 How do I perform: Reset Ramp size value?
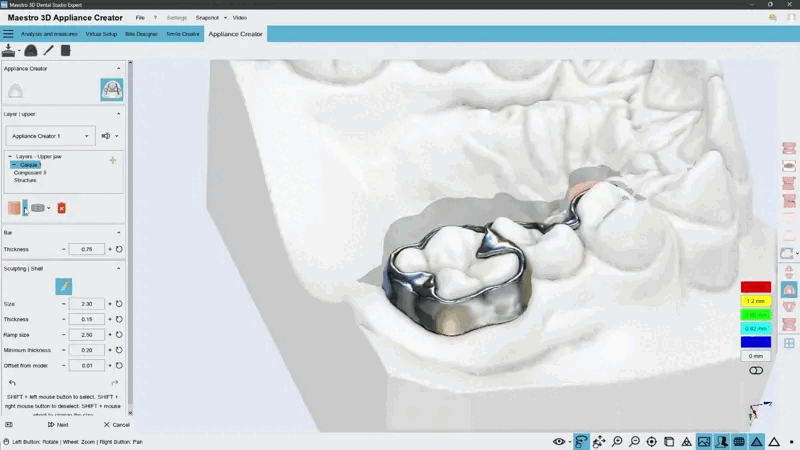point(119,335)
